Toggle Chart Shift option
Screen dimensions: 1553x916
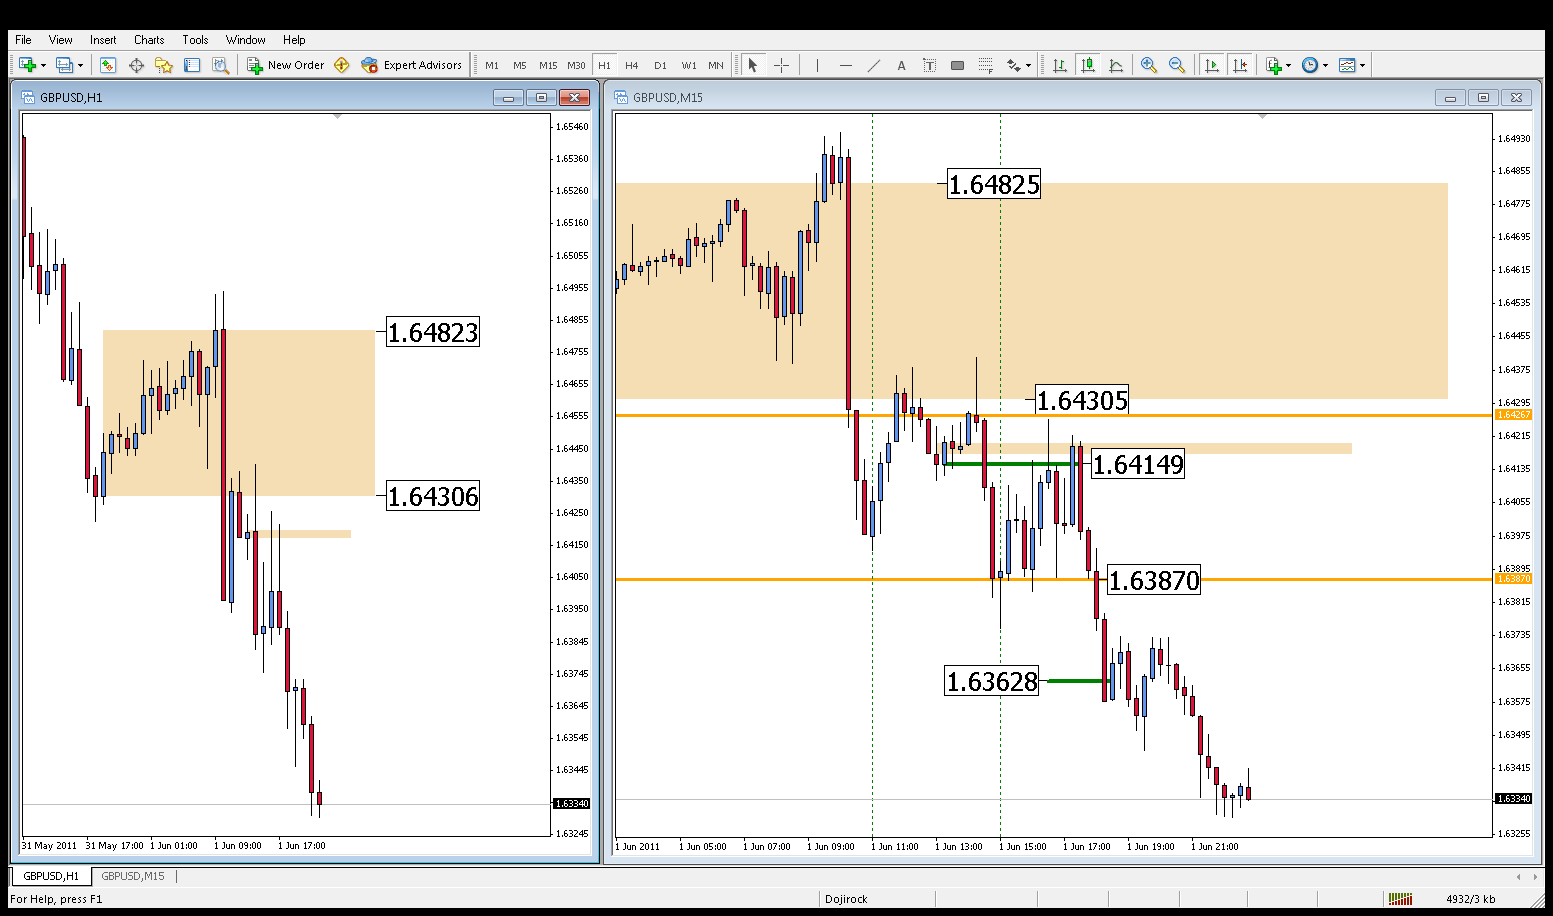tap(1240, 65)
